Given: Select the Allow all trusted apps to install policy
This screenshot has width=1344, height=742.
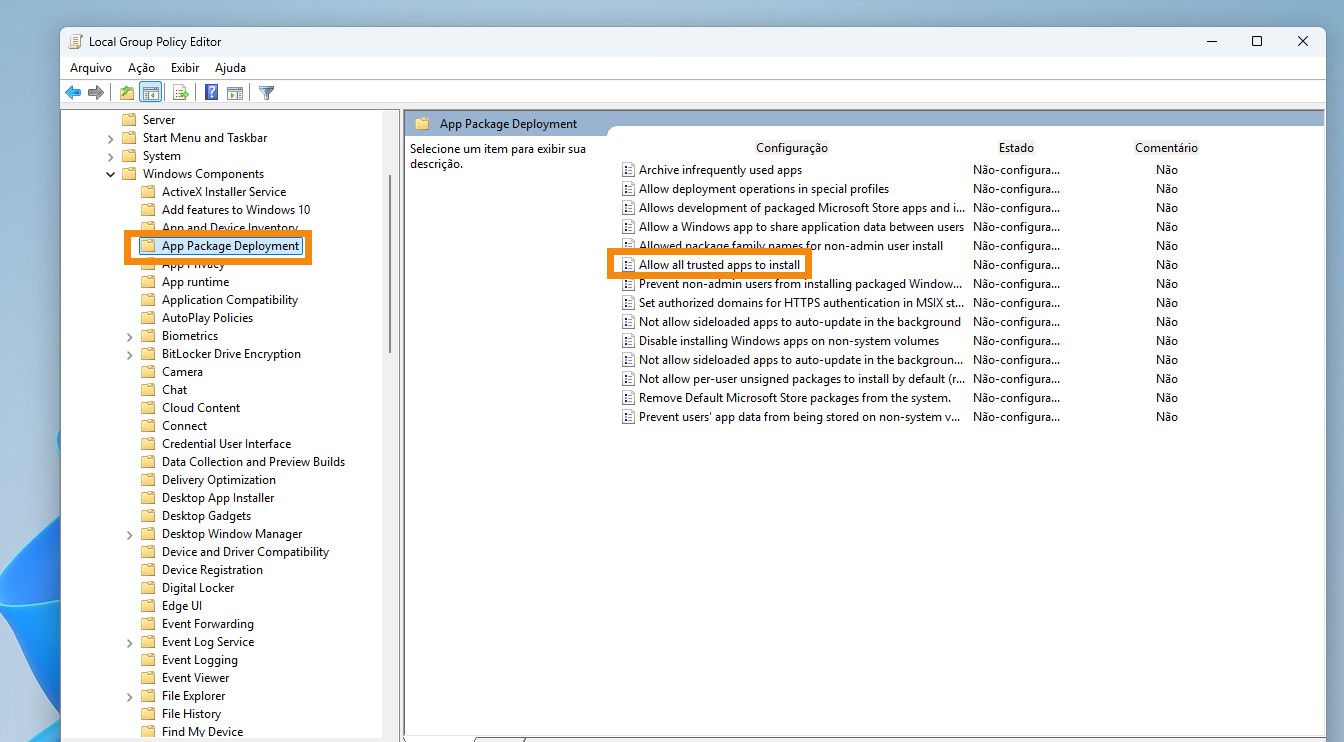Looking at the screenshot, I should click(x=720, y=265).
